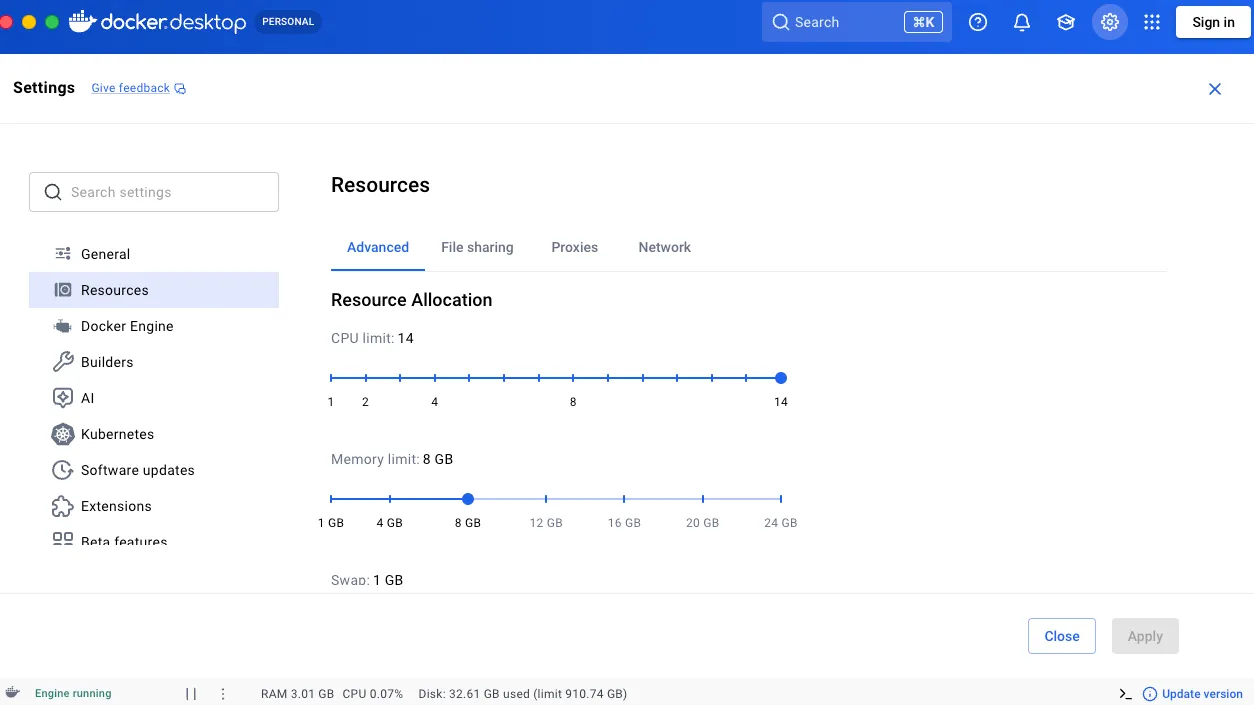
Task: Open the Proxies tab
Action: coord(575,247)
